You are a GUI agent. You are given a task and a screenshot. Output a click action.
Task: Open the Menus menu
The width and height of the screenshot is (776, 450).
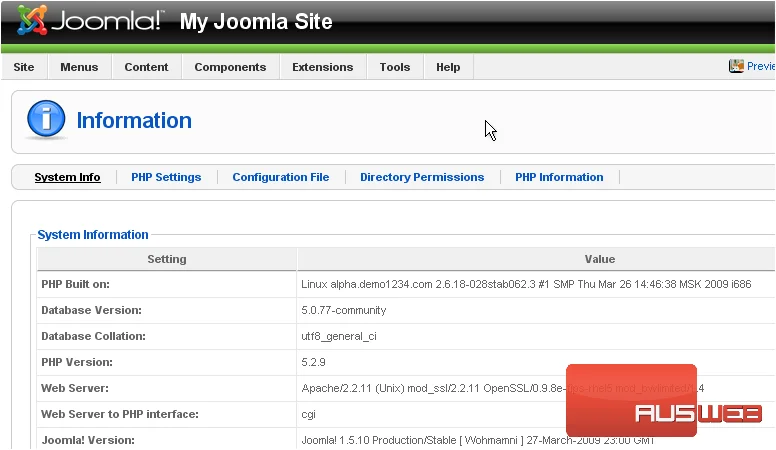click(x=79, y=67)
